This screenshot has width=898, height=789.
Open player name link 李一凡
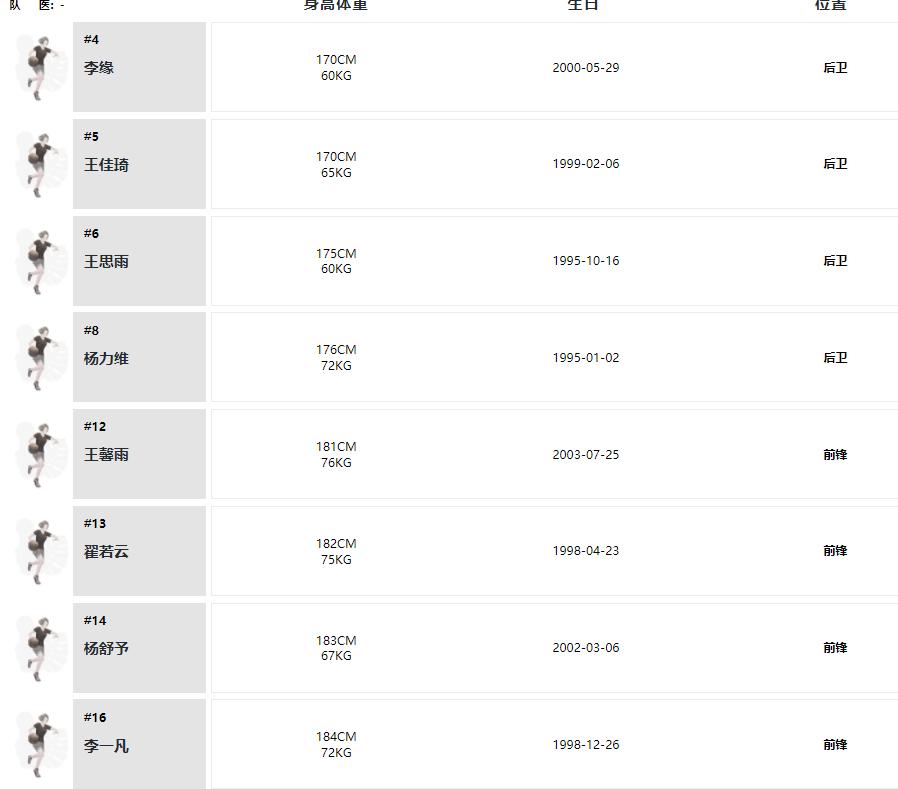[106, 745]
